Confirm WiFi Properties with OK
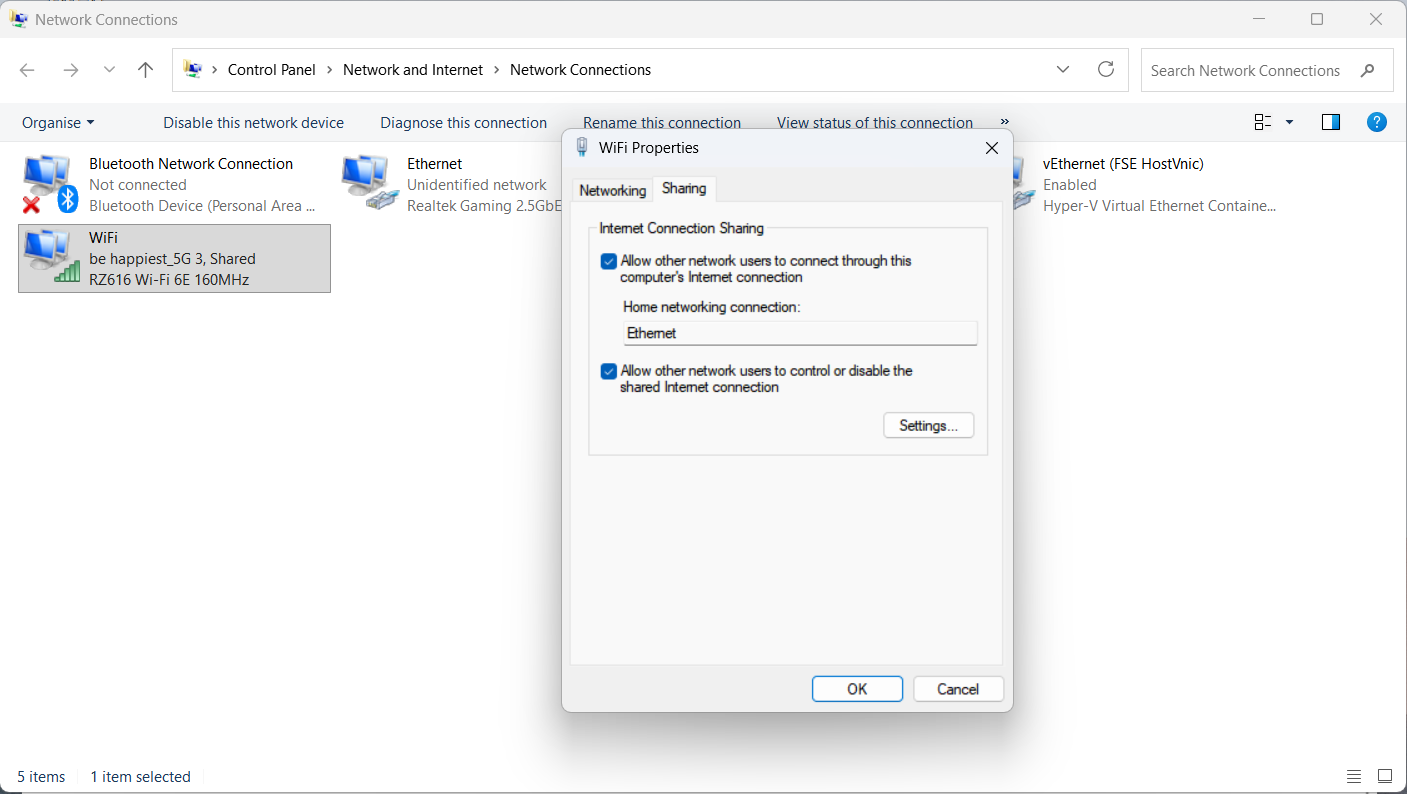This screenshot has width=1407, height=794. (x=857, y=688)
